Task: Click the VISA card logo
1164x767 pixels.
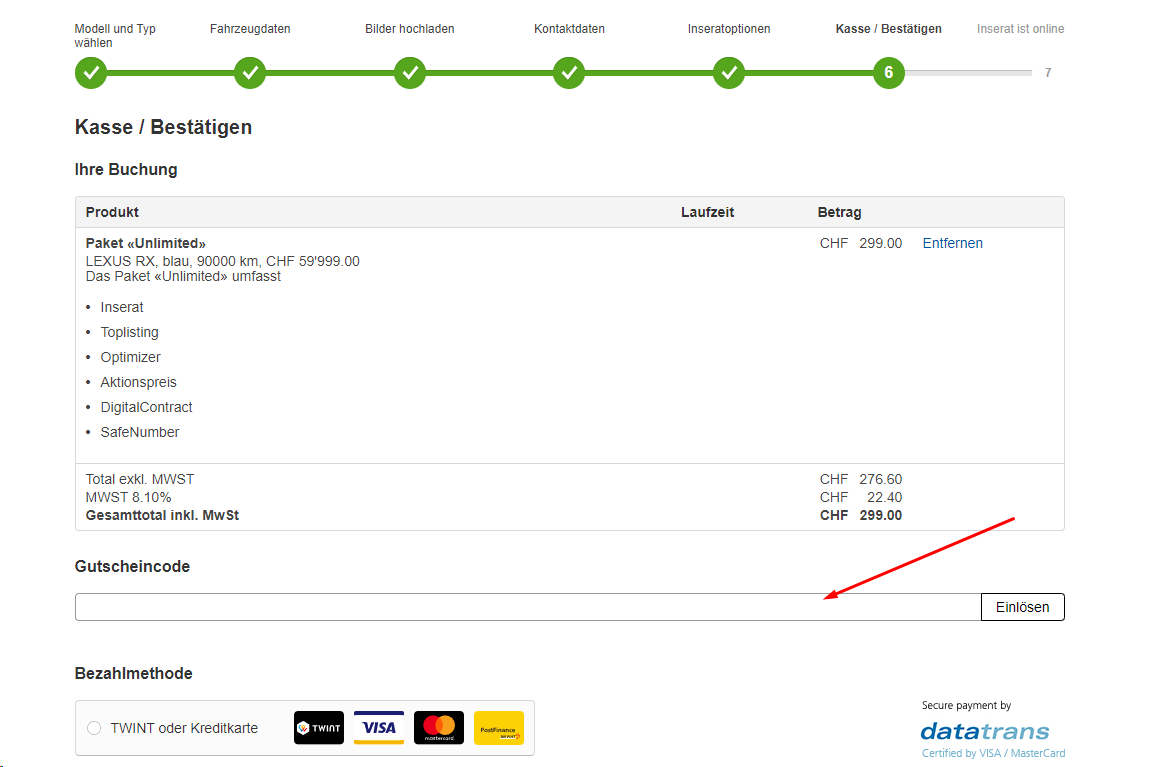Action: (x=379, y=728)
